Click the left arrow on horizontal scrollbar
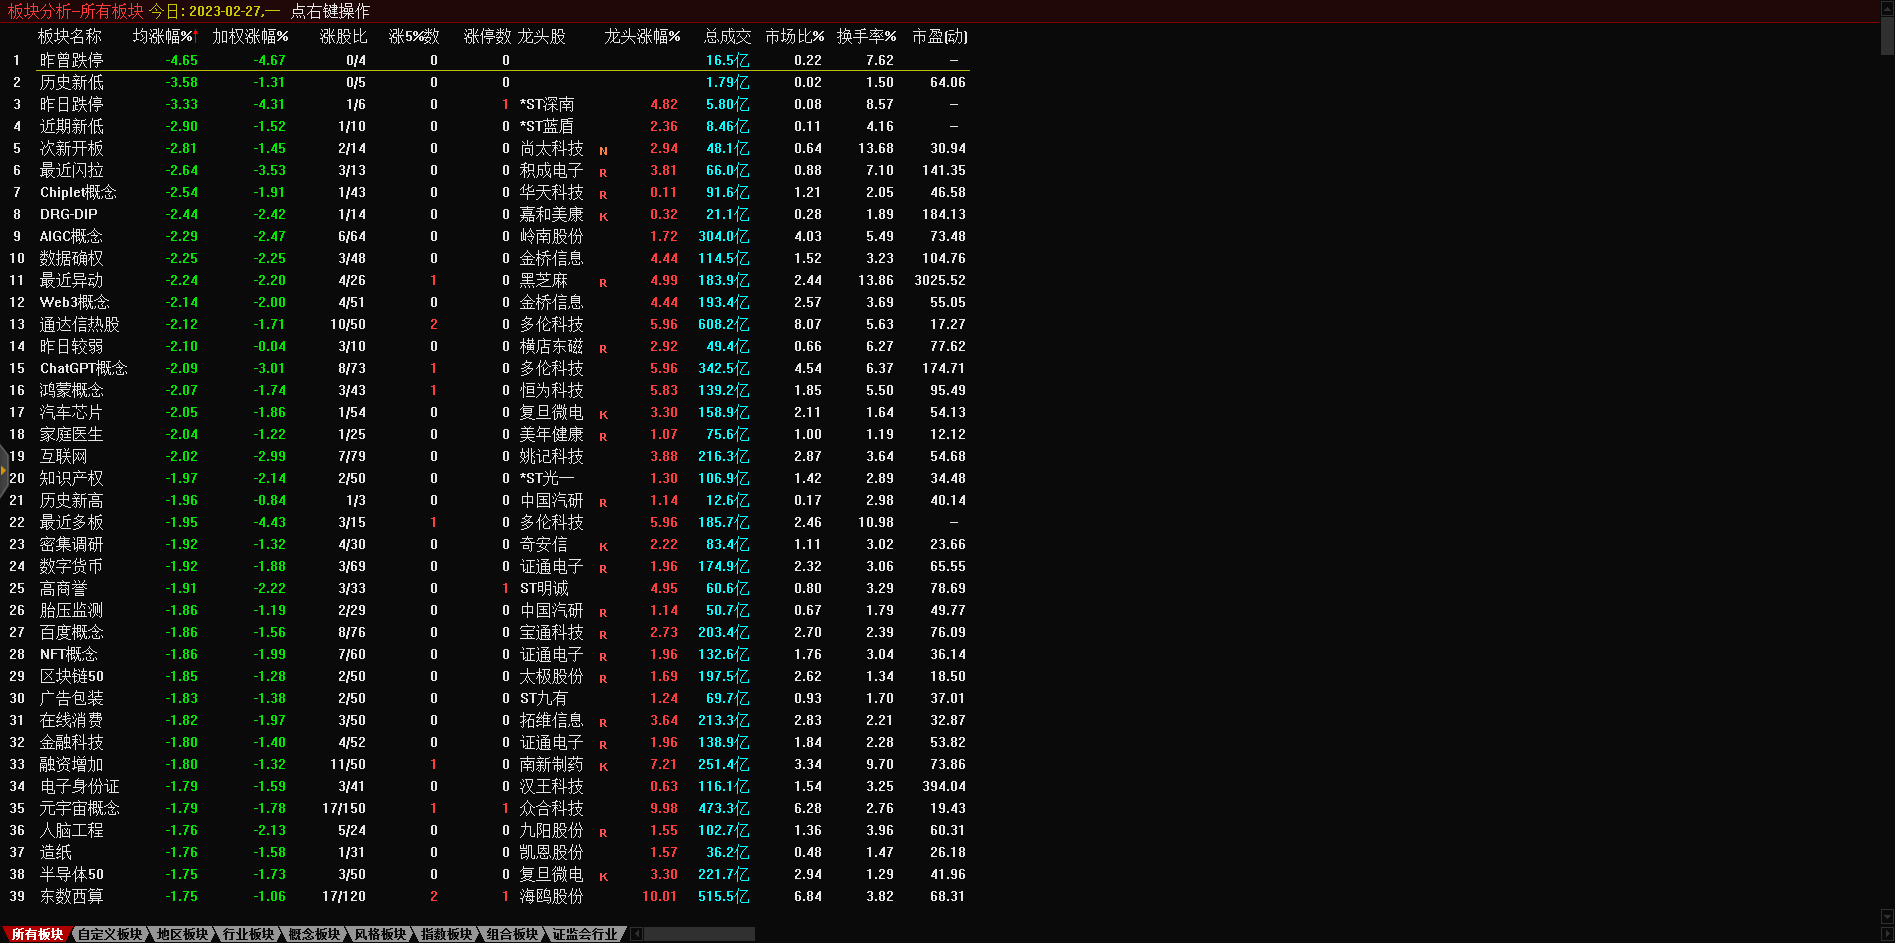Viewport: 1895px width, 943px height. coord(637,934)
